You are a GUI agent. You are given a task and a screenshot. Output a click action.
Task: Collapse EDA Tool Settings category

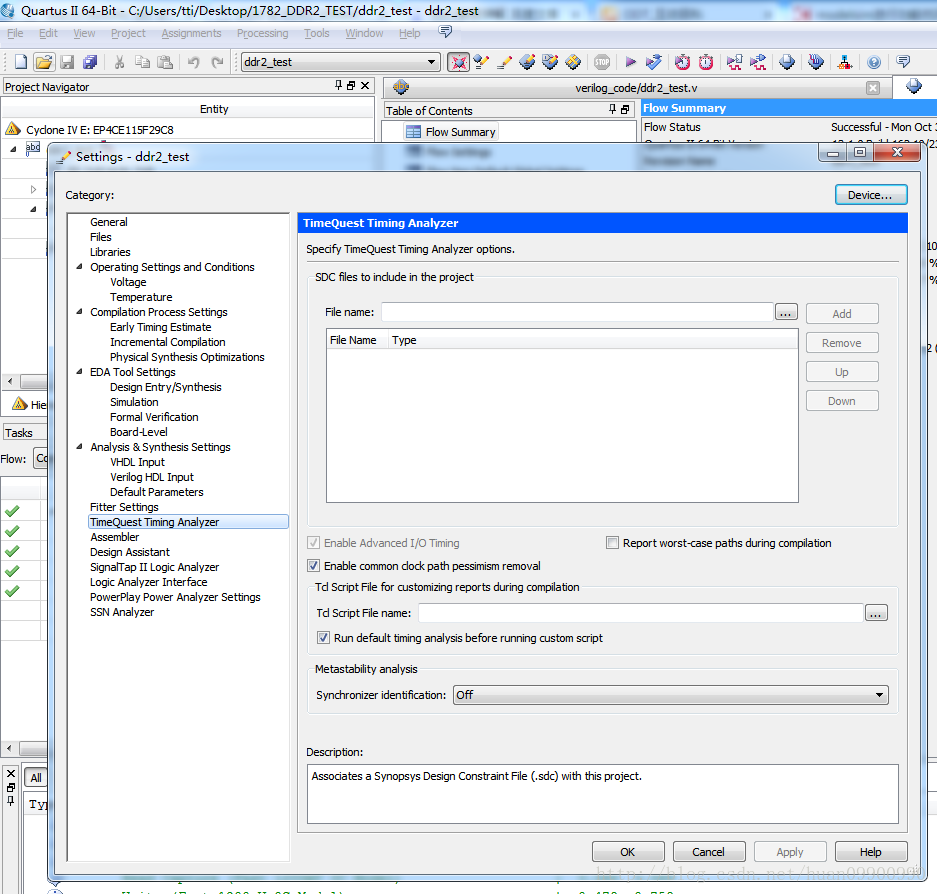(79, 371)
